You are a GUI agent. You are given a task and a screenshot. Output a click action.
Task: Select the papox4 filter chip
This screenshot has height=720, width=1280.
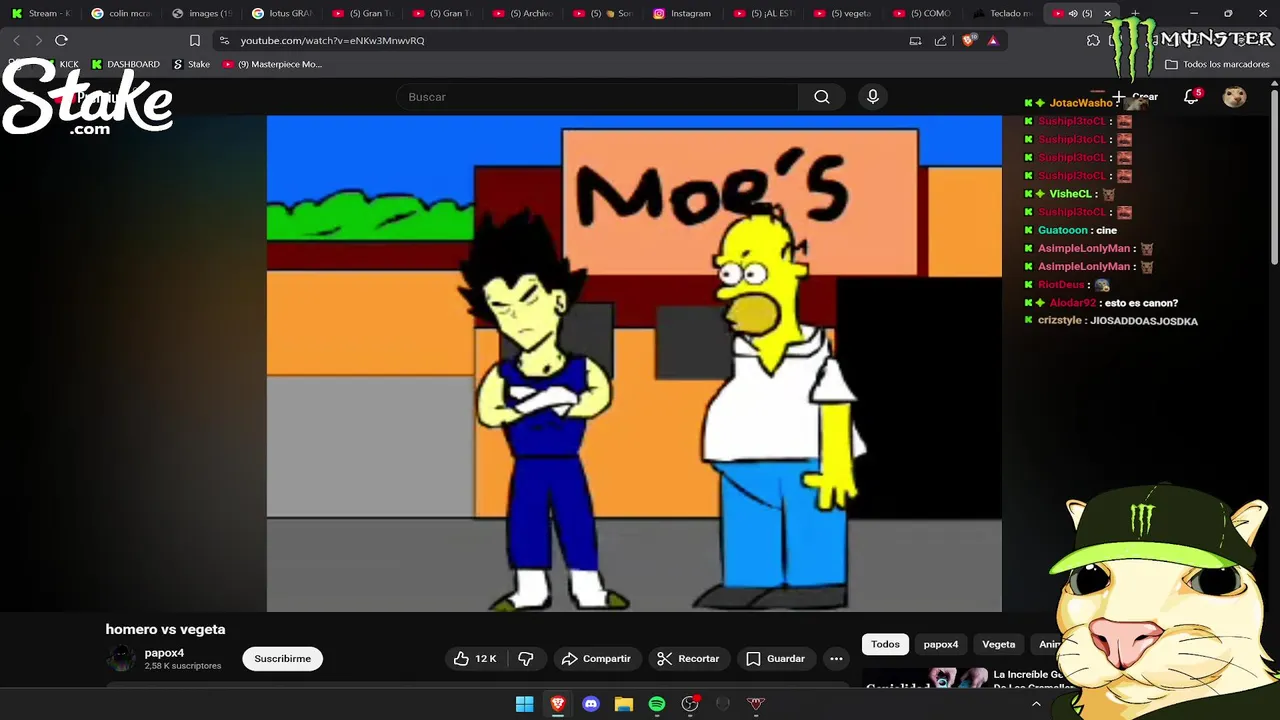click(x=940, y=645)
